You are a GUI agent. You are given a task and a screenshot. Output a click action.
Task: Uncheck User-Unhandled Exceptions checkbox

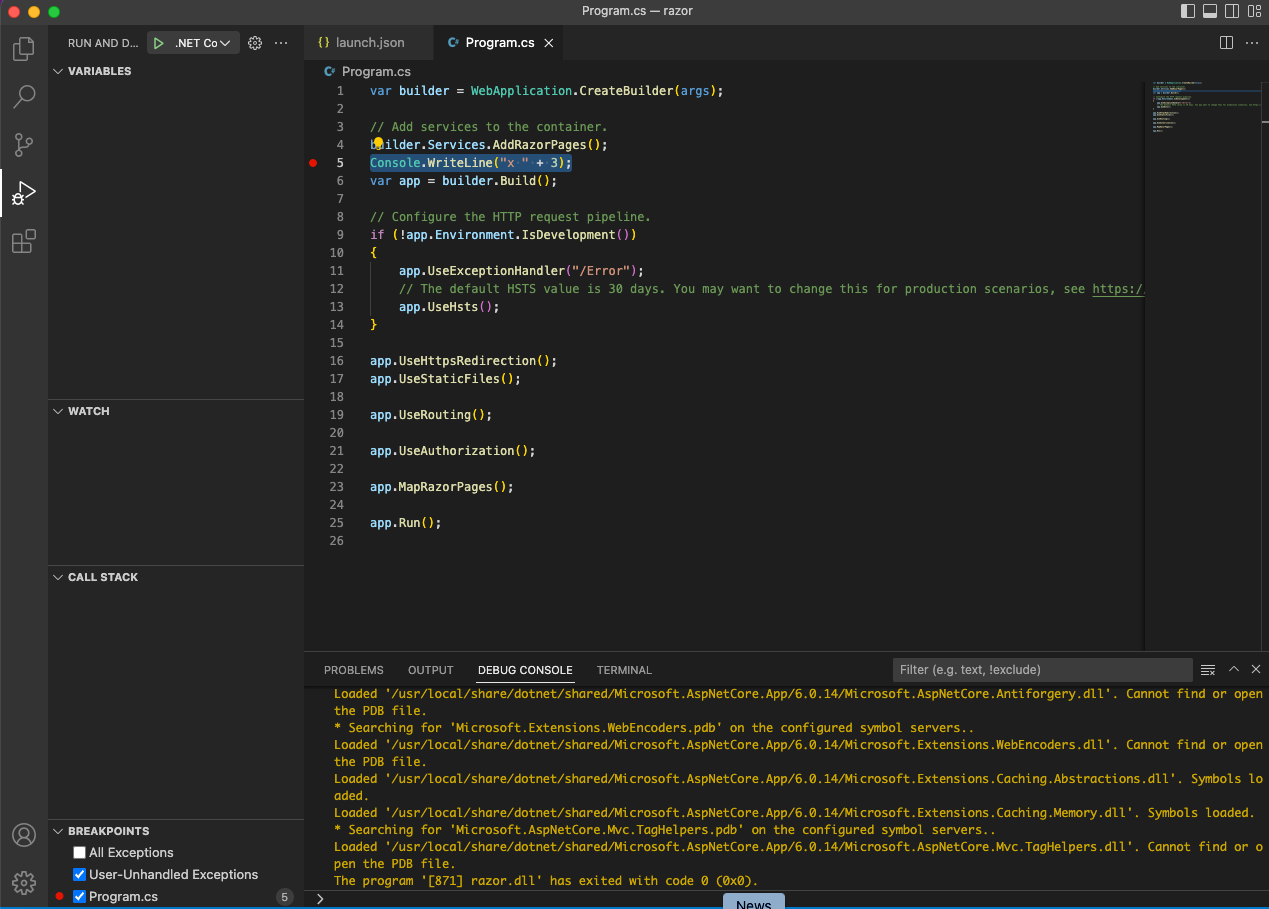80,875
